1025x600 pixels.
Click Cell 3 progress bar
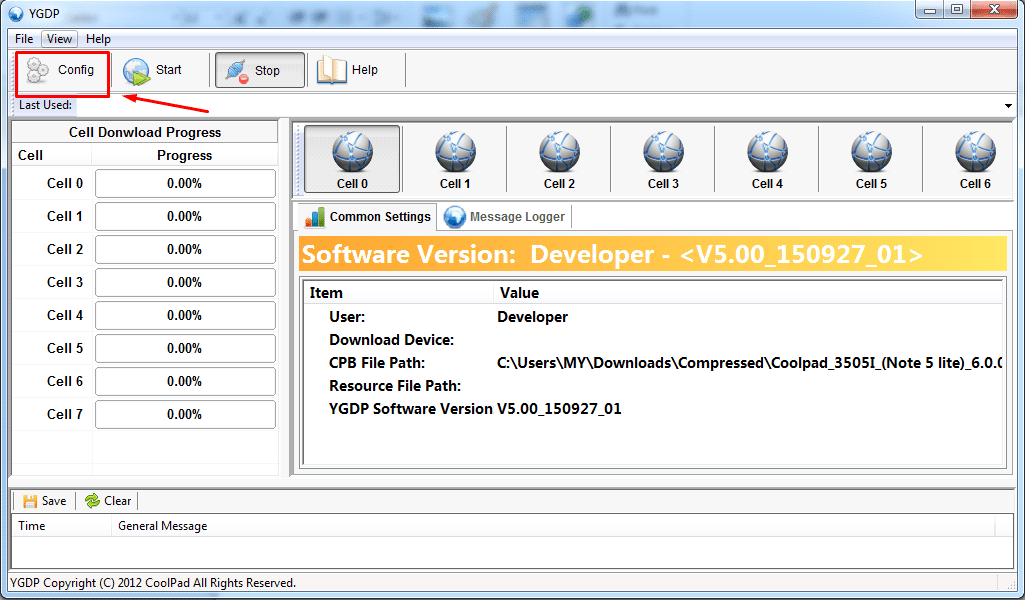point(185,282)
